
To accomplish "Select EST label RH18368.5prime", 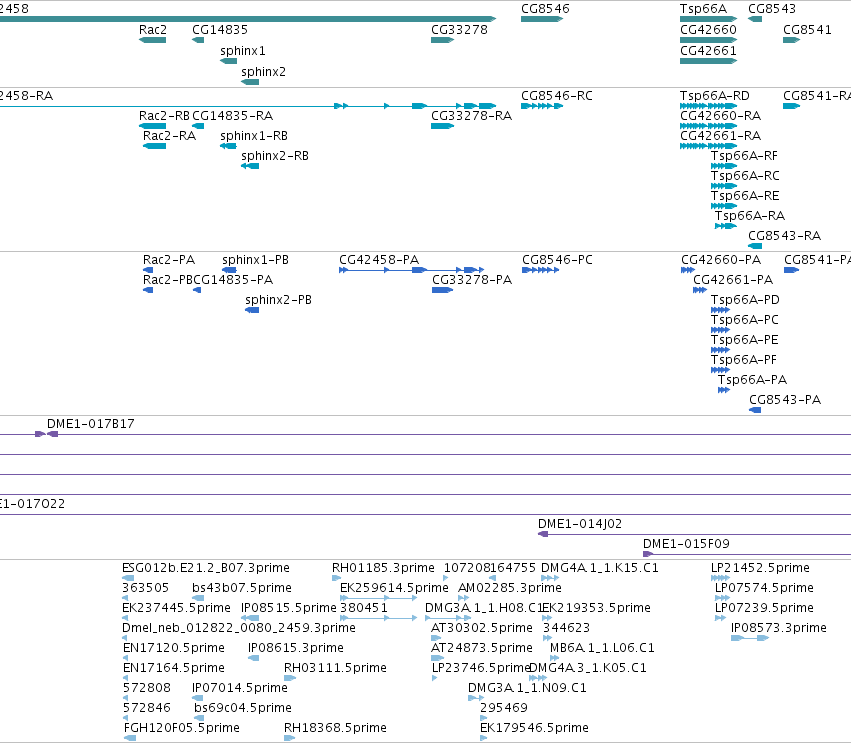I will (x=335, y=728).
